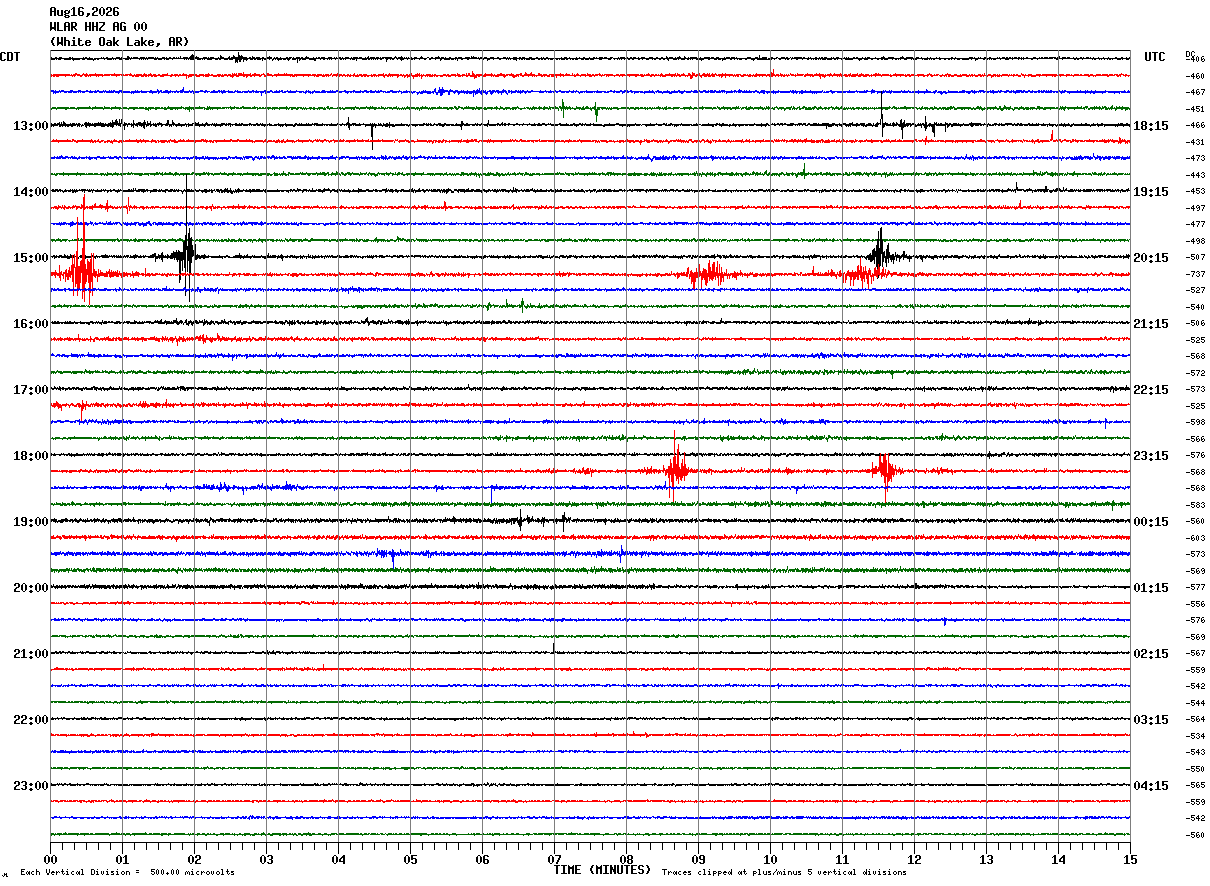Click the DC offset value '-534'
The image size is (1210, 886).
click(1195, 736)
